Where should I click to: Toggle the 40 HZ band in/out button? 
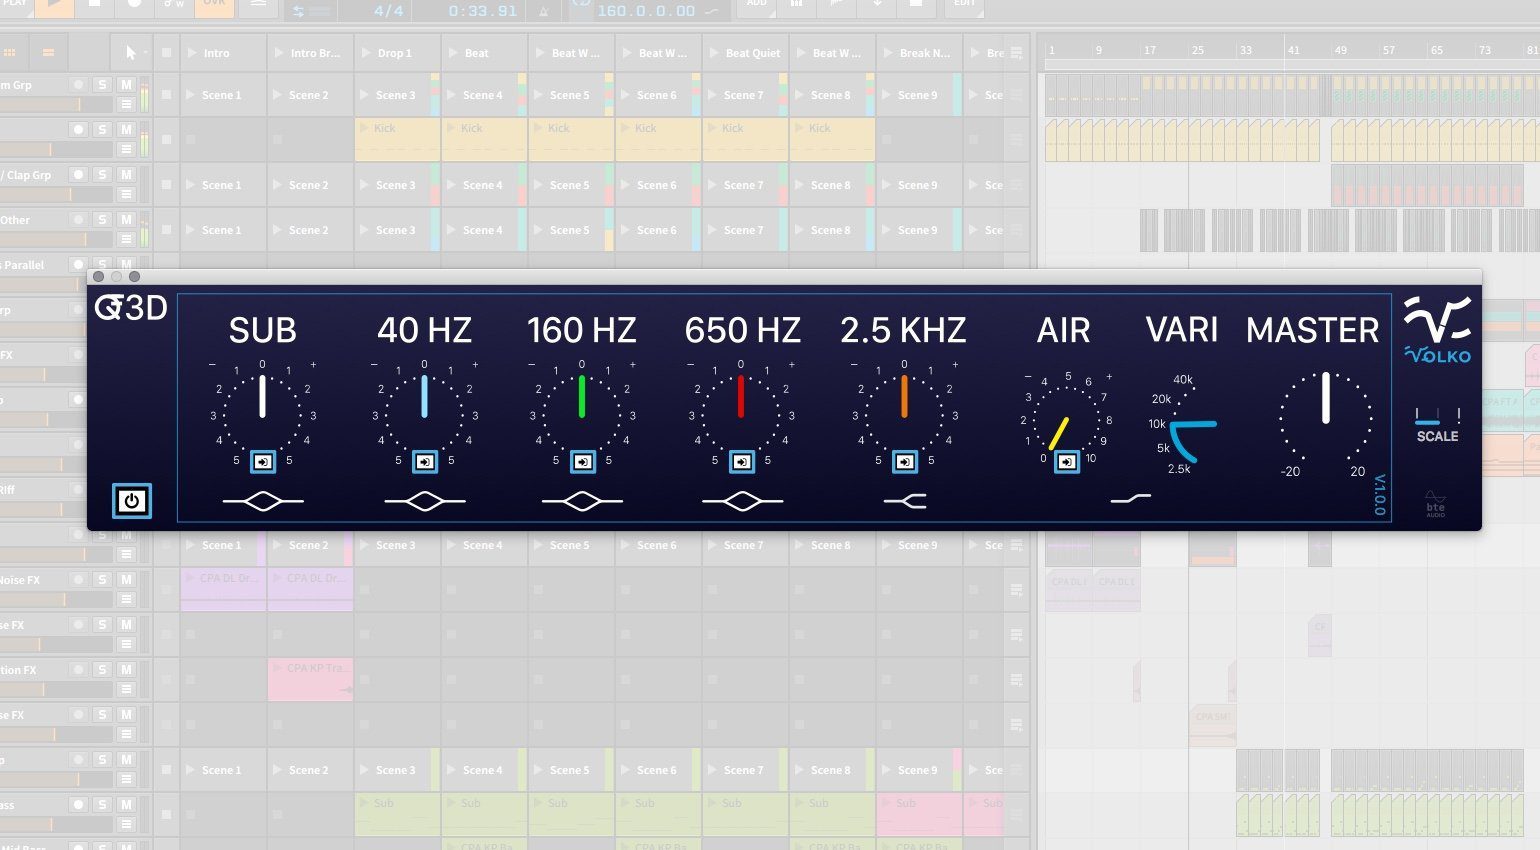click(425, 462)
